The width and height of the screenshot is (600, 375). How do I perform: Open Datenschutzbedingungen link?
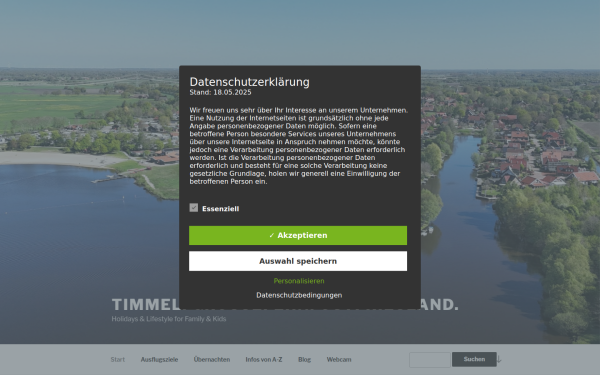[x=299, y=295]
